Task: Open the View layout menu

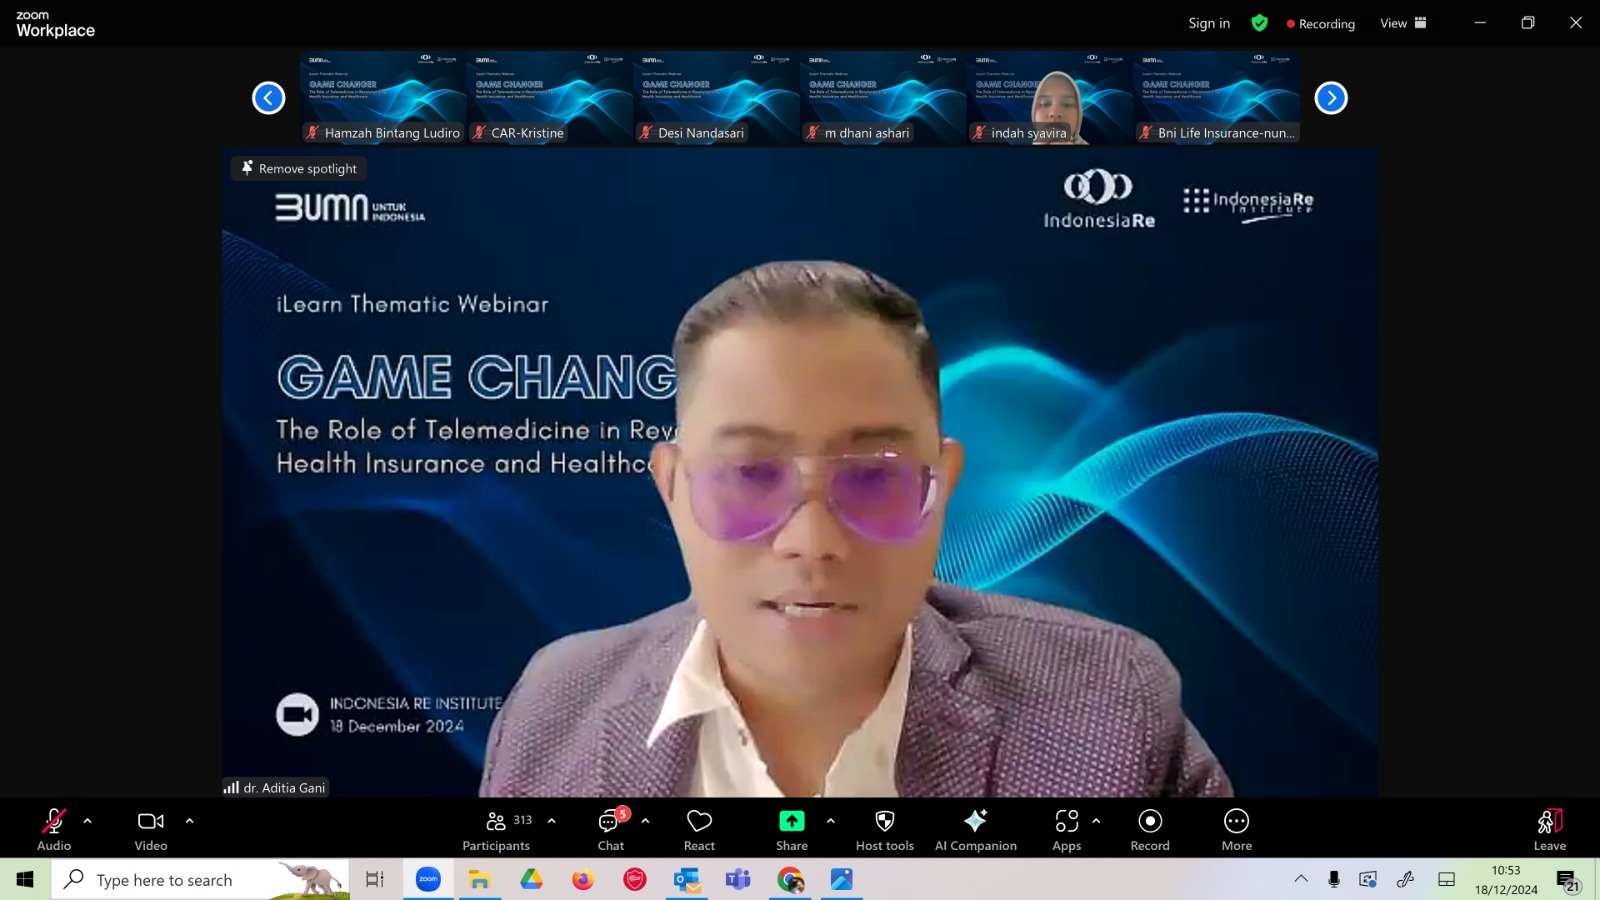Action: (1403, 23)
